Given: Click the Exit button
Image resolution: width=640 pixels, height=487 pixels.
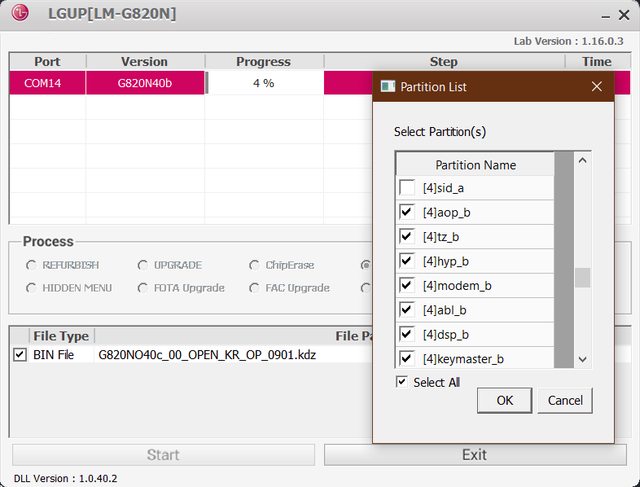Looking at the screenshot, I should tap(474, 455).
